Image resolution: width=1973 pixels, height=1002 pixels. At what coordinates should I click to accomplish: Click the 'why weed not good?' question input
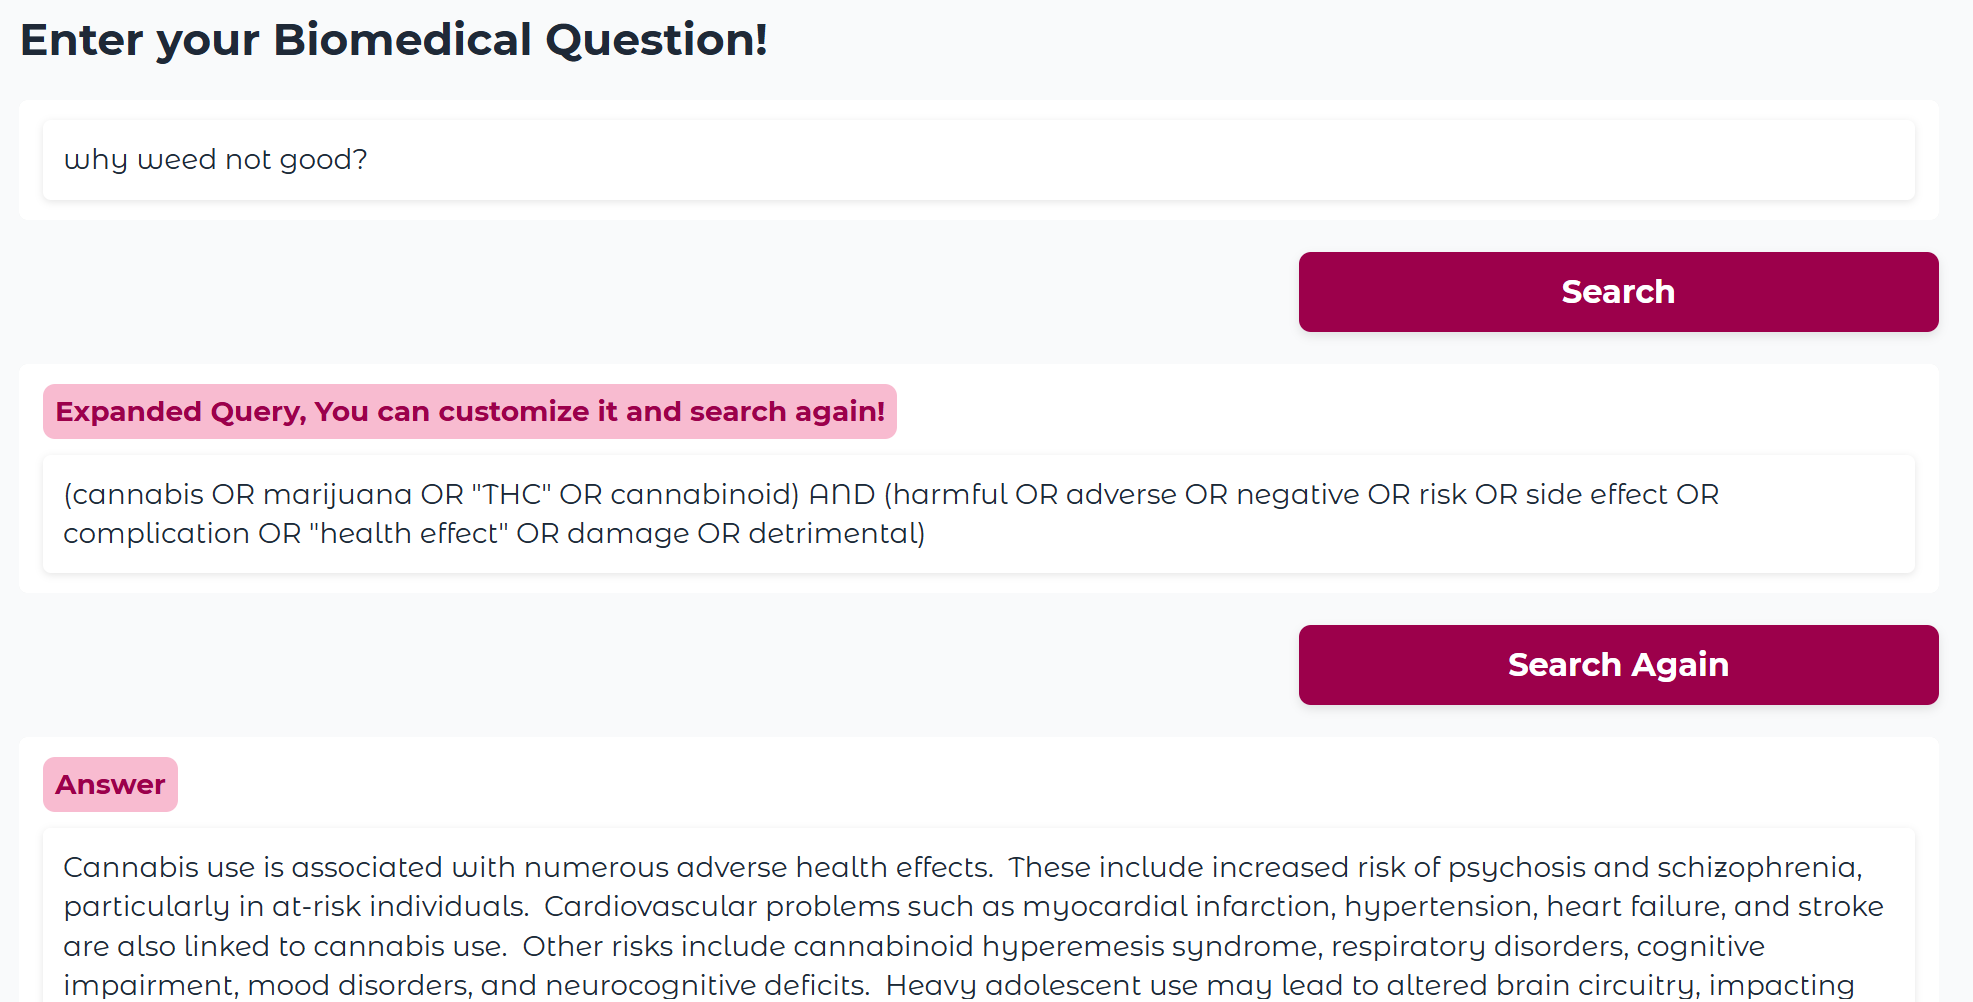point(978,160)
